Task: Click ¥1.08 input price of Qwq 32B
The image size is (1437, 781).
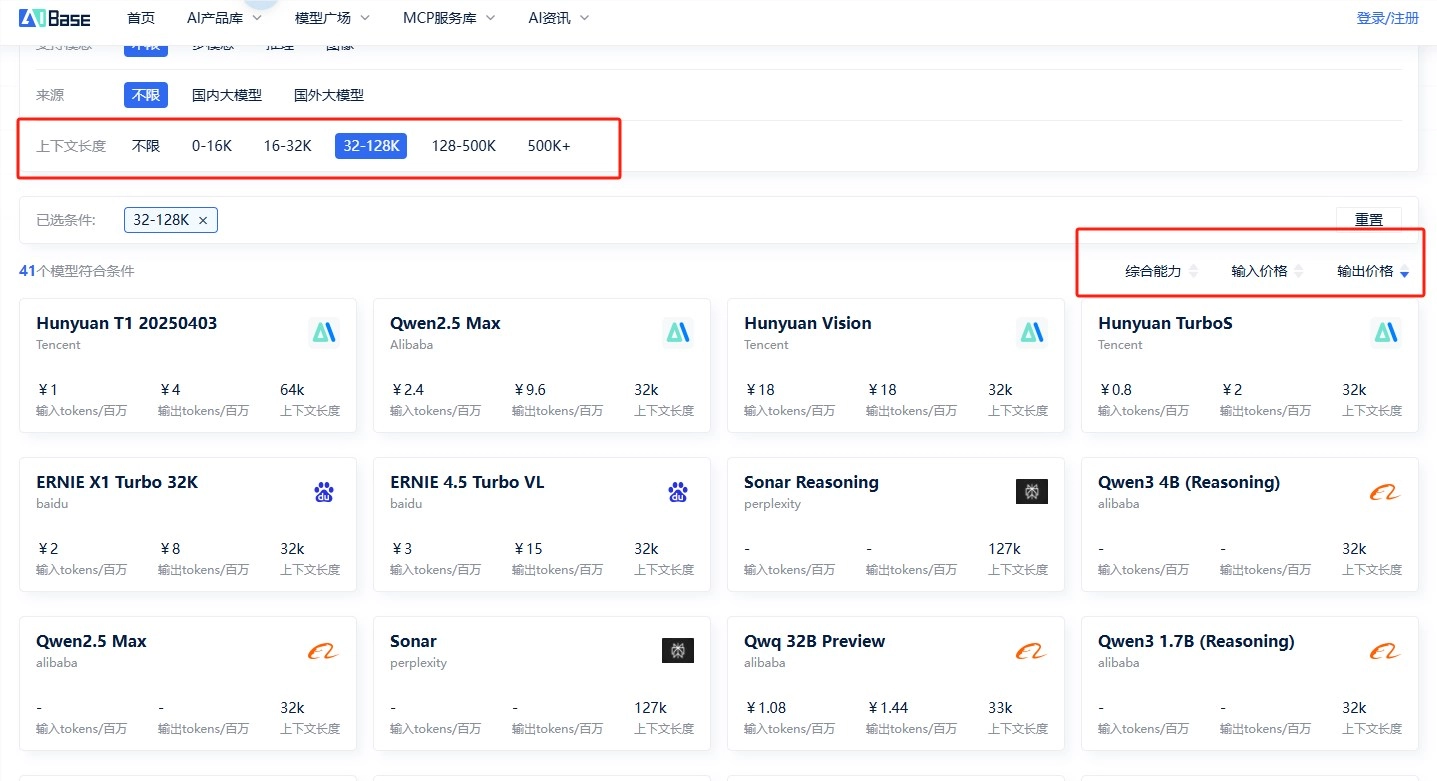Action: [x=765, y=708]
